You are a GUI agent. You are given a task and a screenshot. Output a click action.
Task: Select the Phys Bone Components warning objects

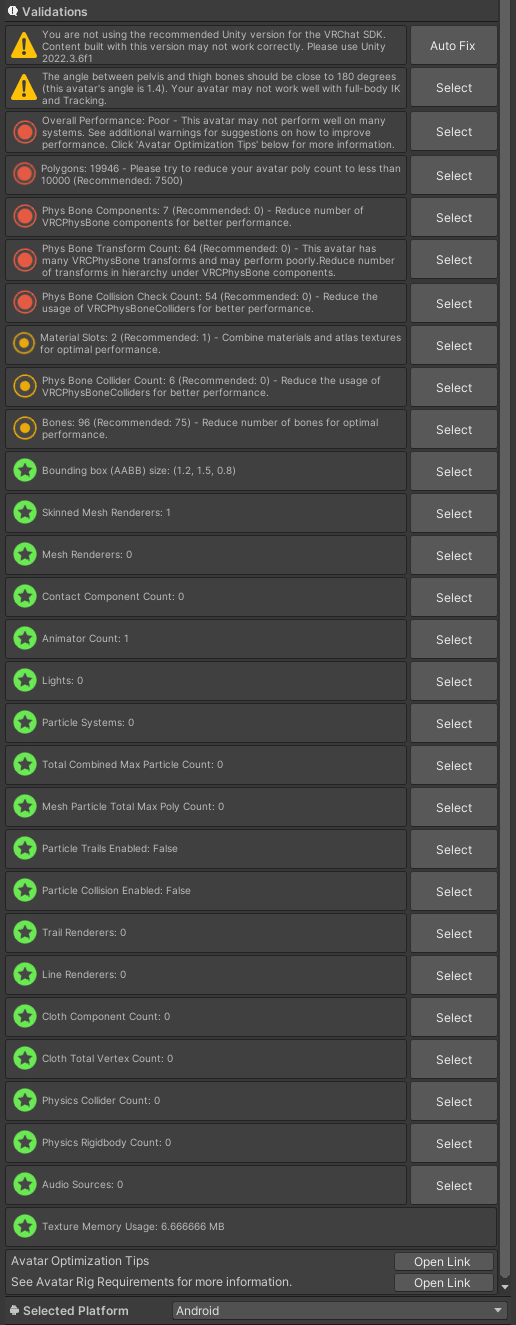coord(453,218)
